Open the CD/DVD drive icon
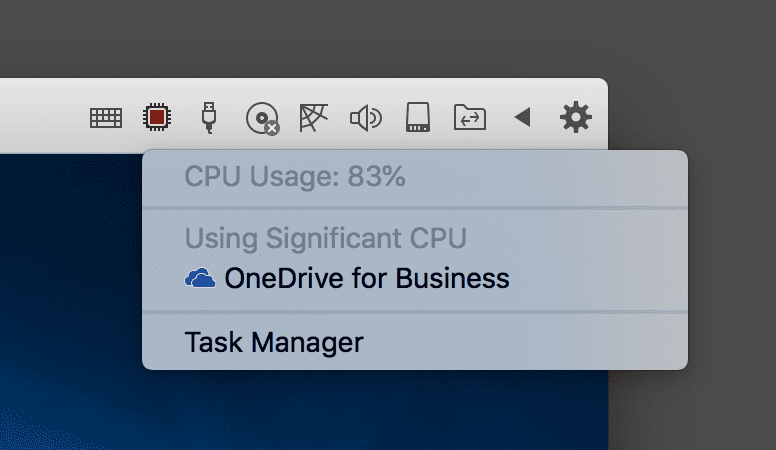Image resolution: width=776 pixels, height=450 pixels. (x=262, y=118)
